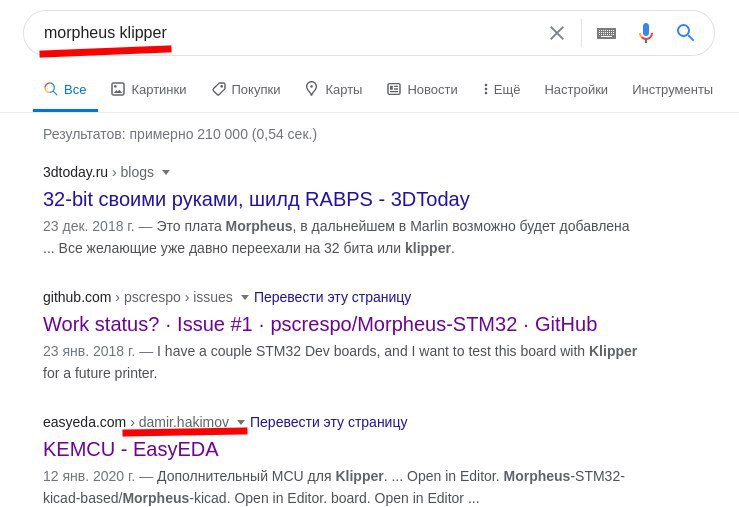Submit the search with the magnifier icon
Screen dimensions: 739x507
point(685,33)
